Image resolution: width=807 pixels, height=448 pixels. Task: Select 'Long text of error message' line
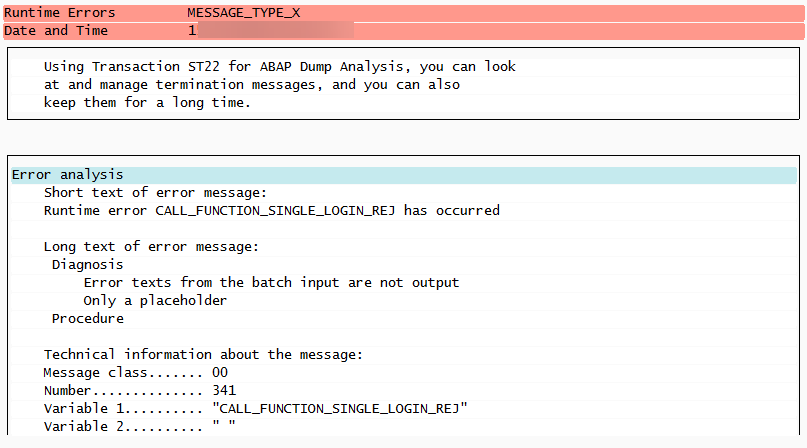tap(151, 247)
